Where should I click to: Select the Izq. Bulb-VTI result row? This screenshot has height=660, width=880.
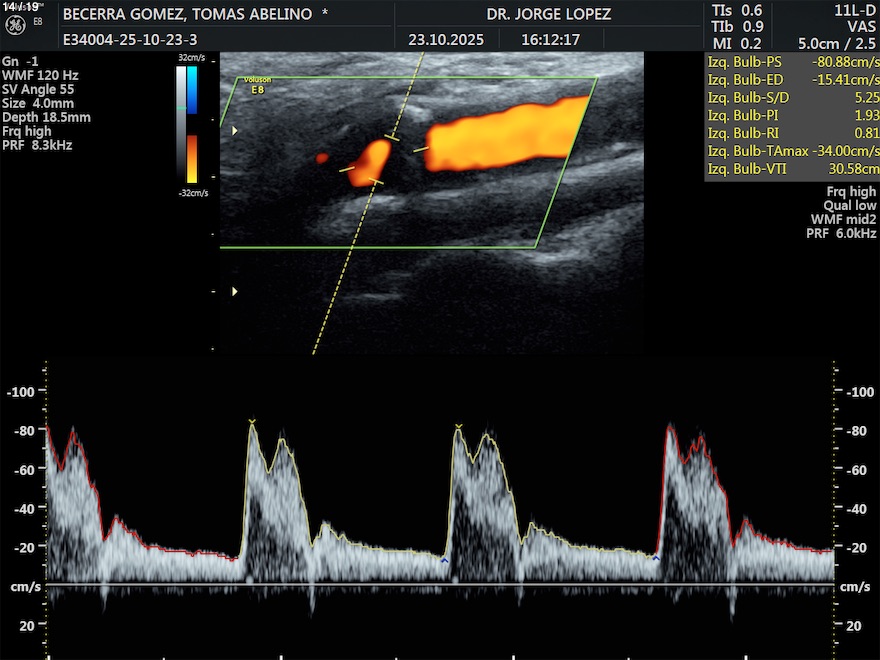pos(791,170)
